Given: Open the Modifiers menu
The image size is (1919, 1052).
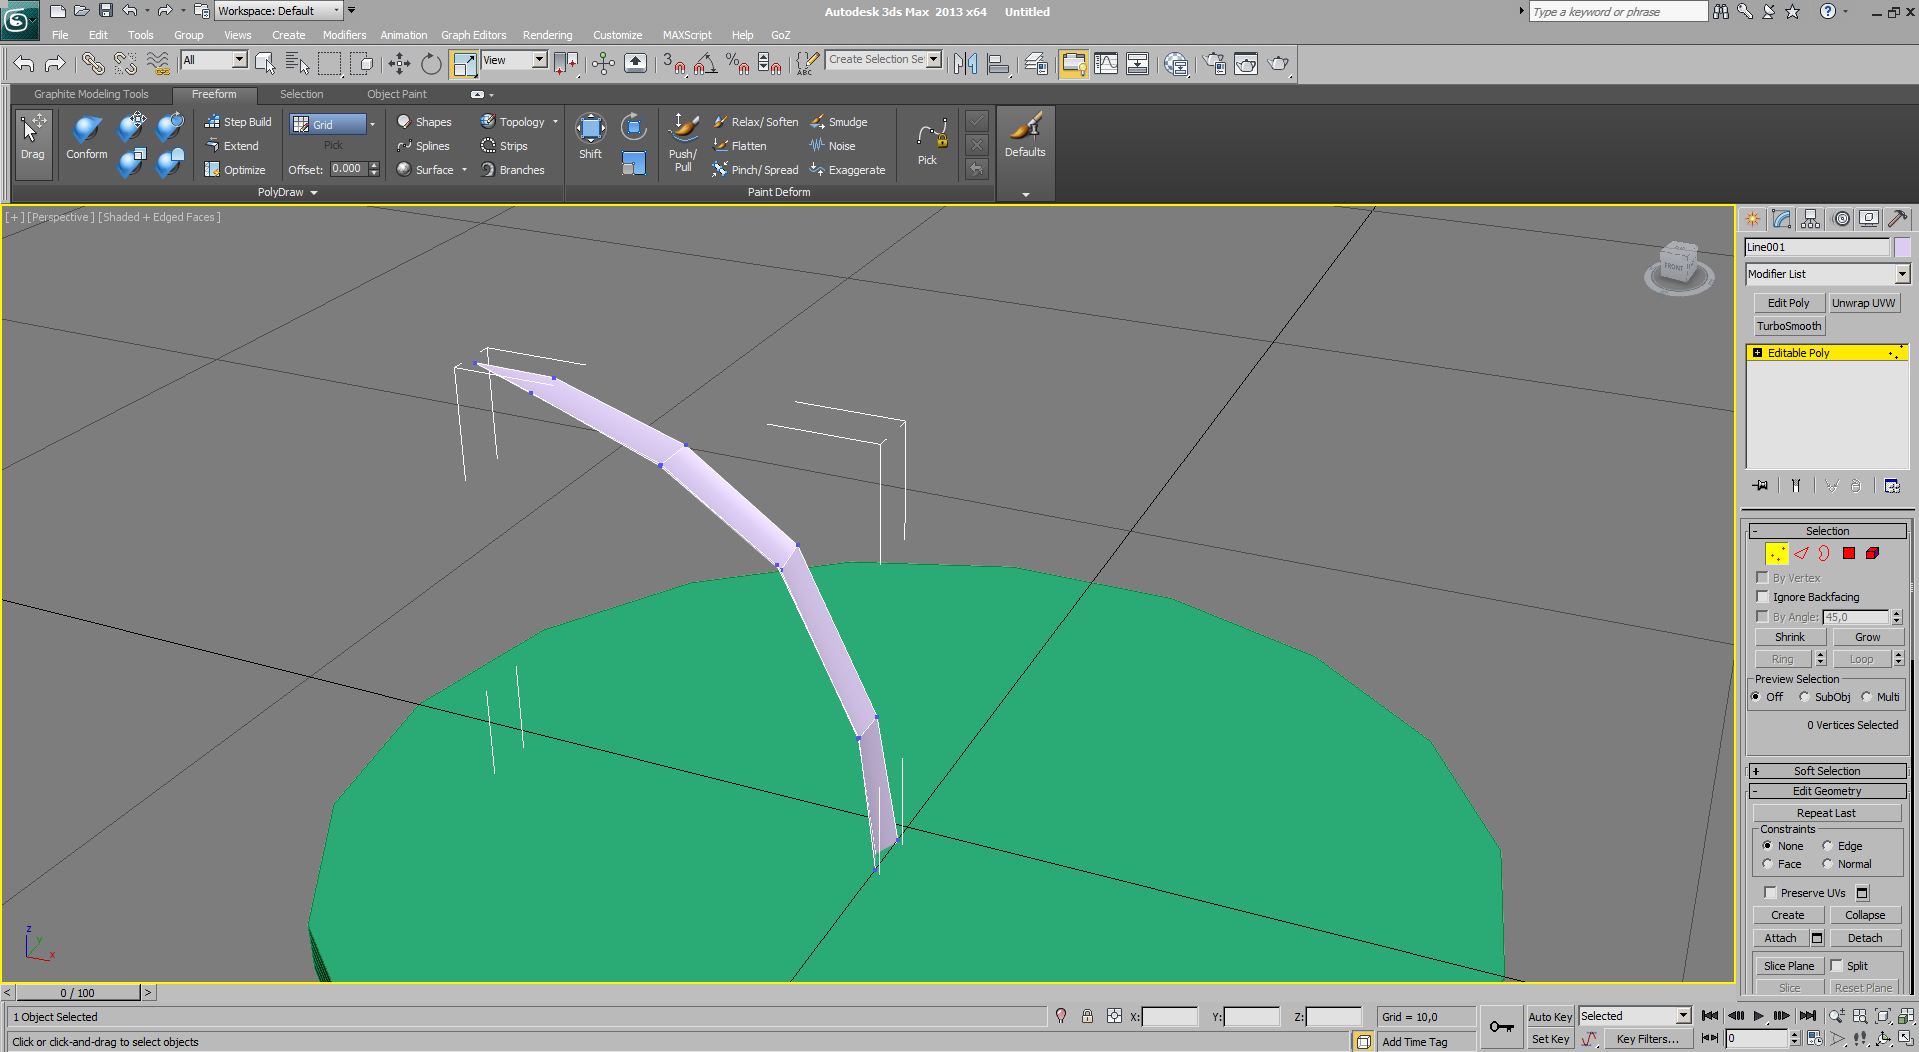Looking at the screenshot, I should (344, 35).
